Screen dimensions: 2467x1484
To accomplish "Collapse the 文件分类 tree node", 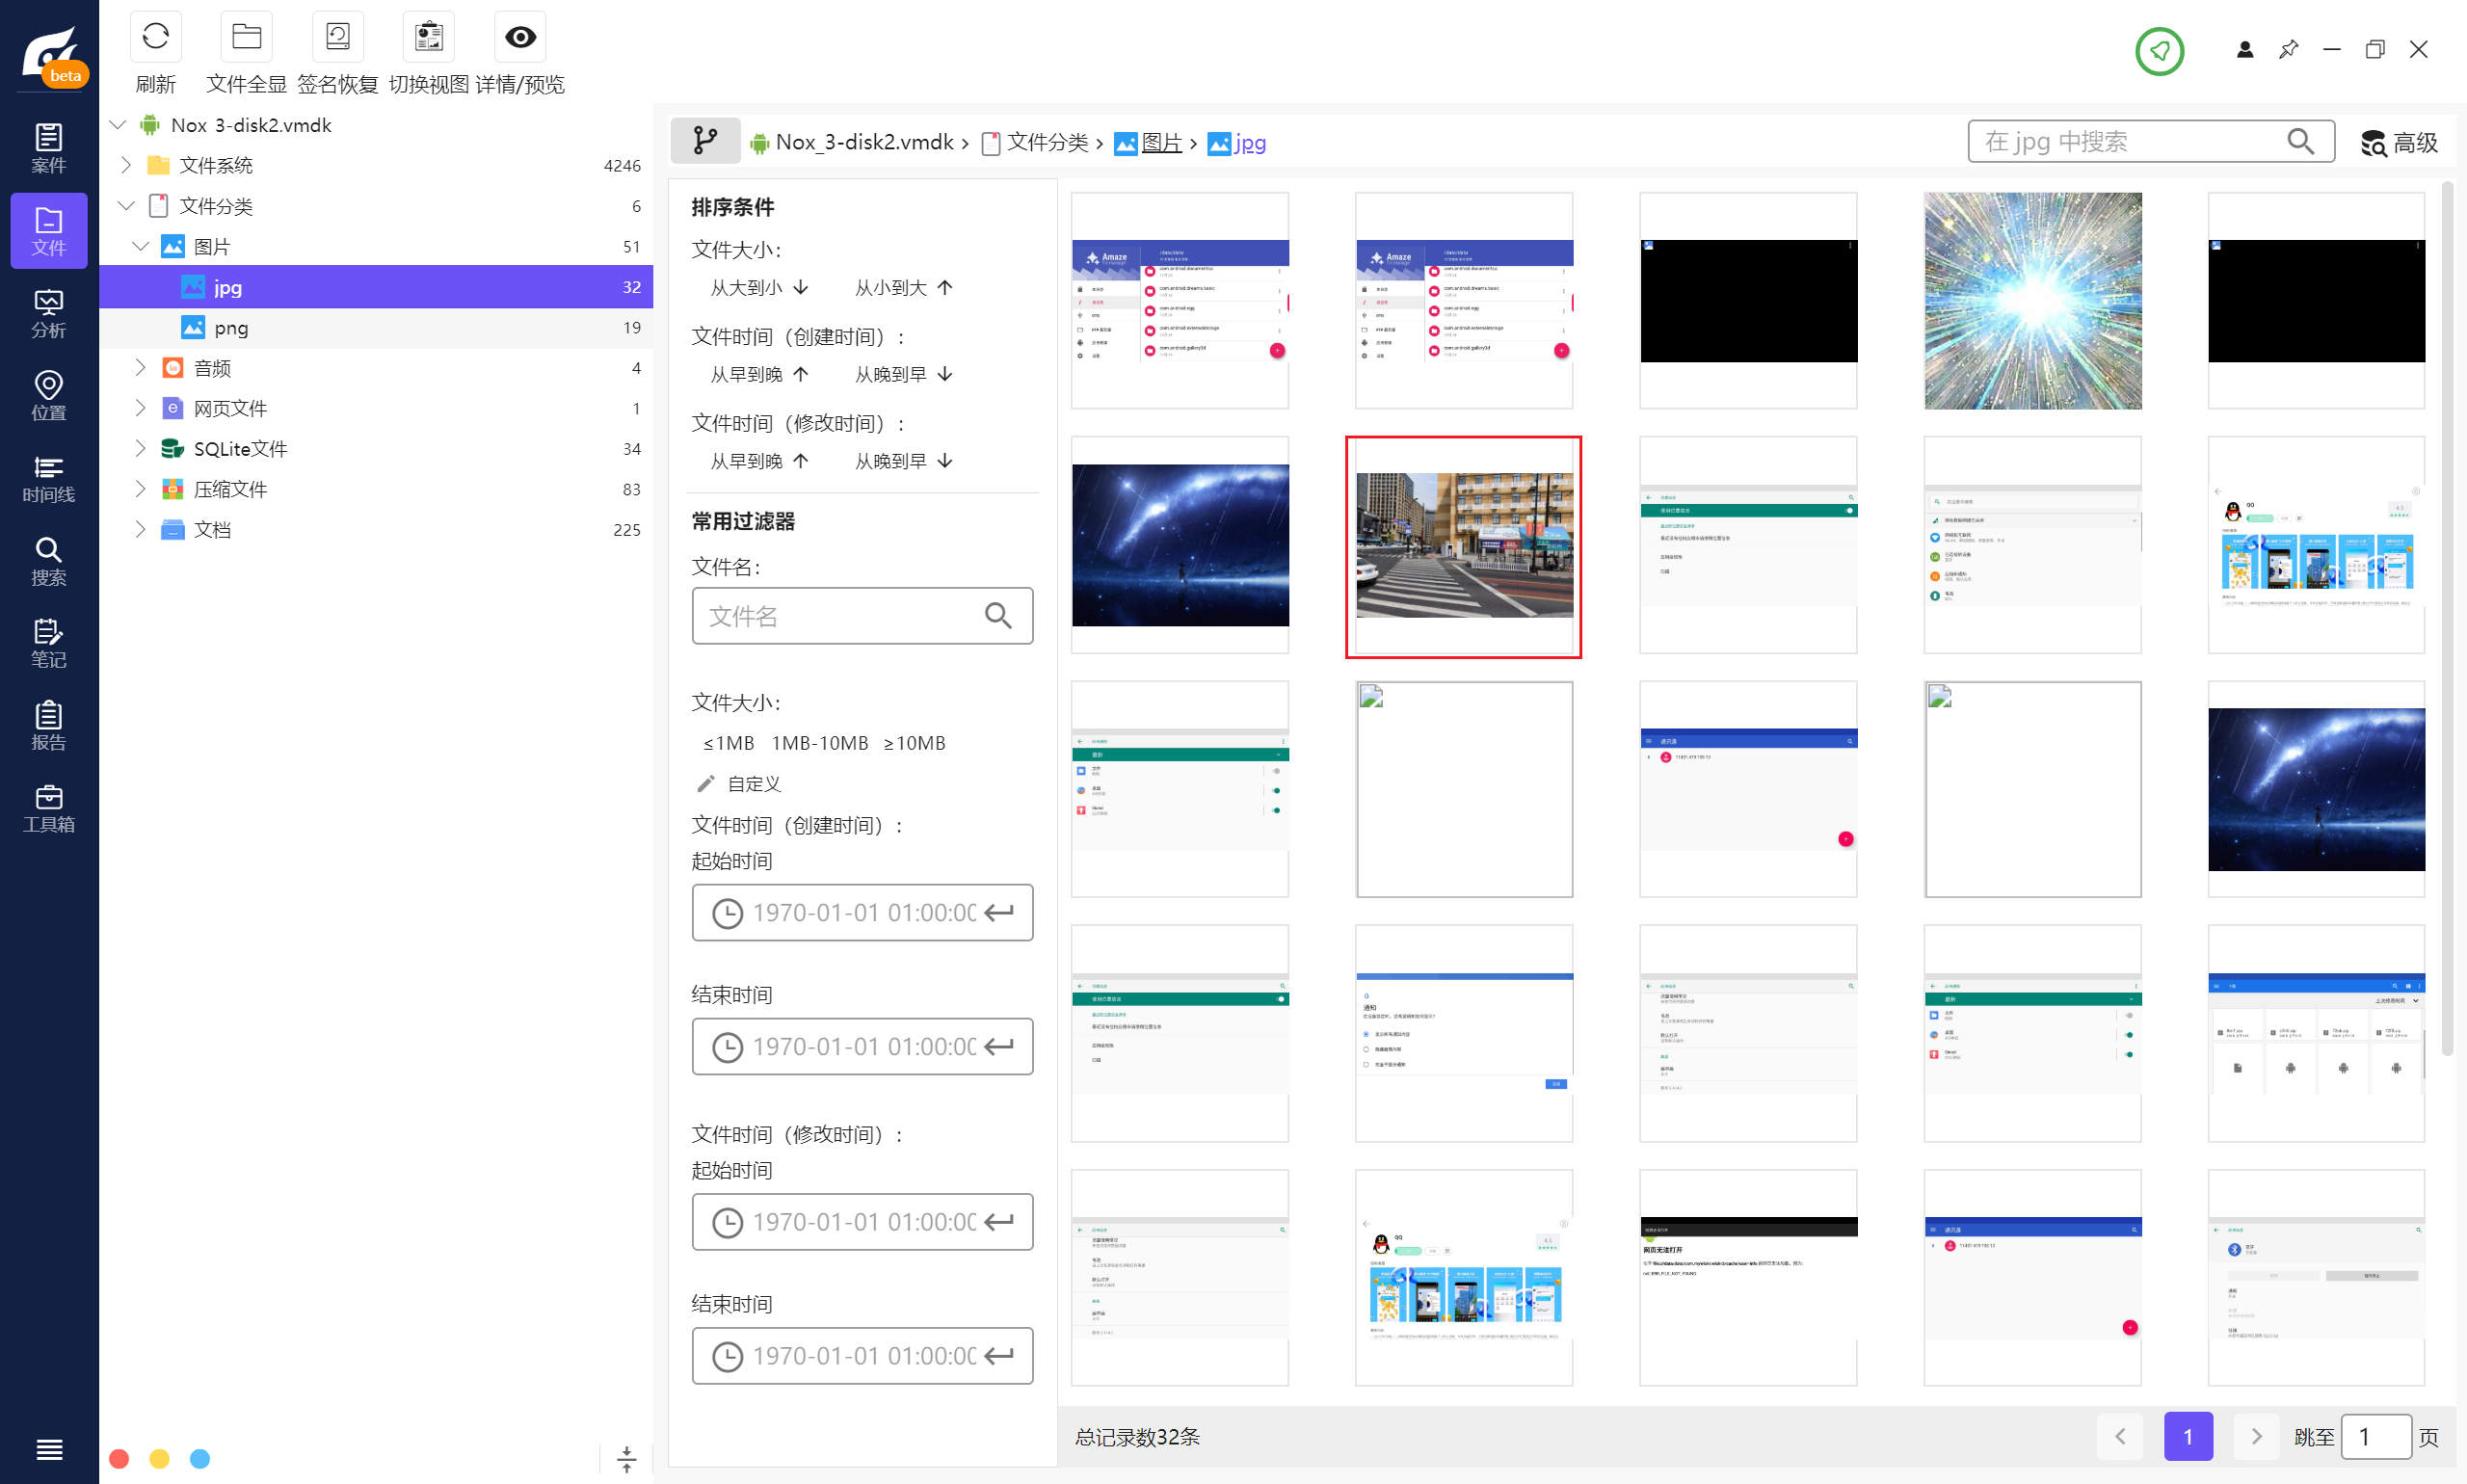I will click(x=126, y=205).
